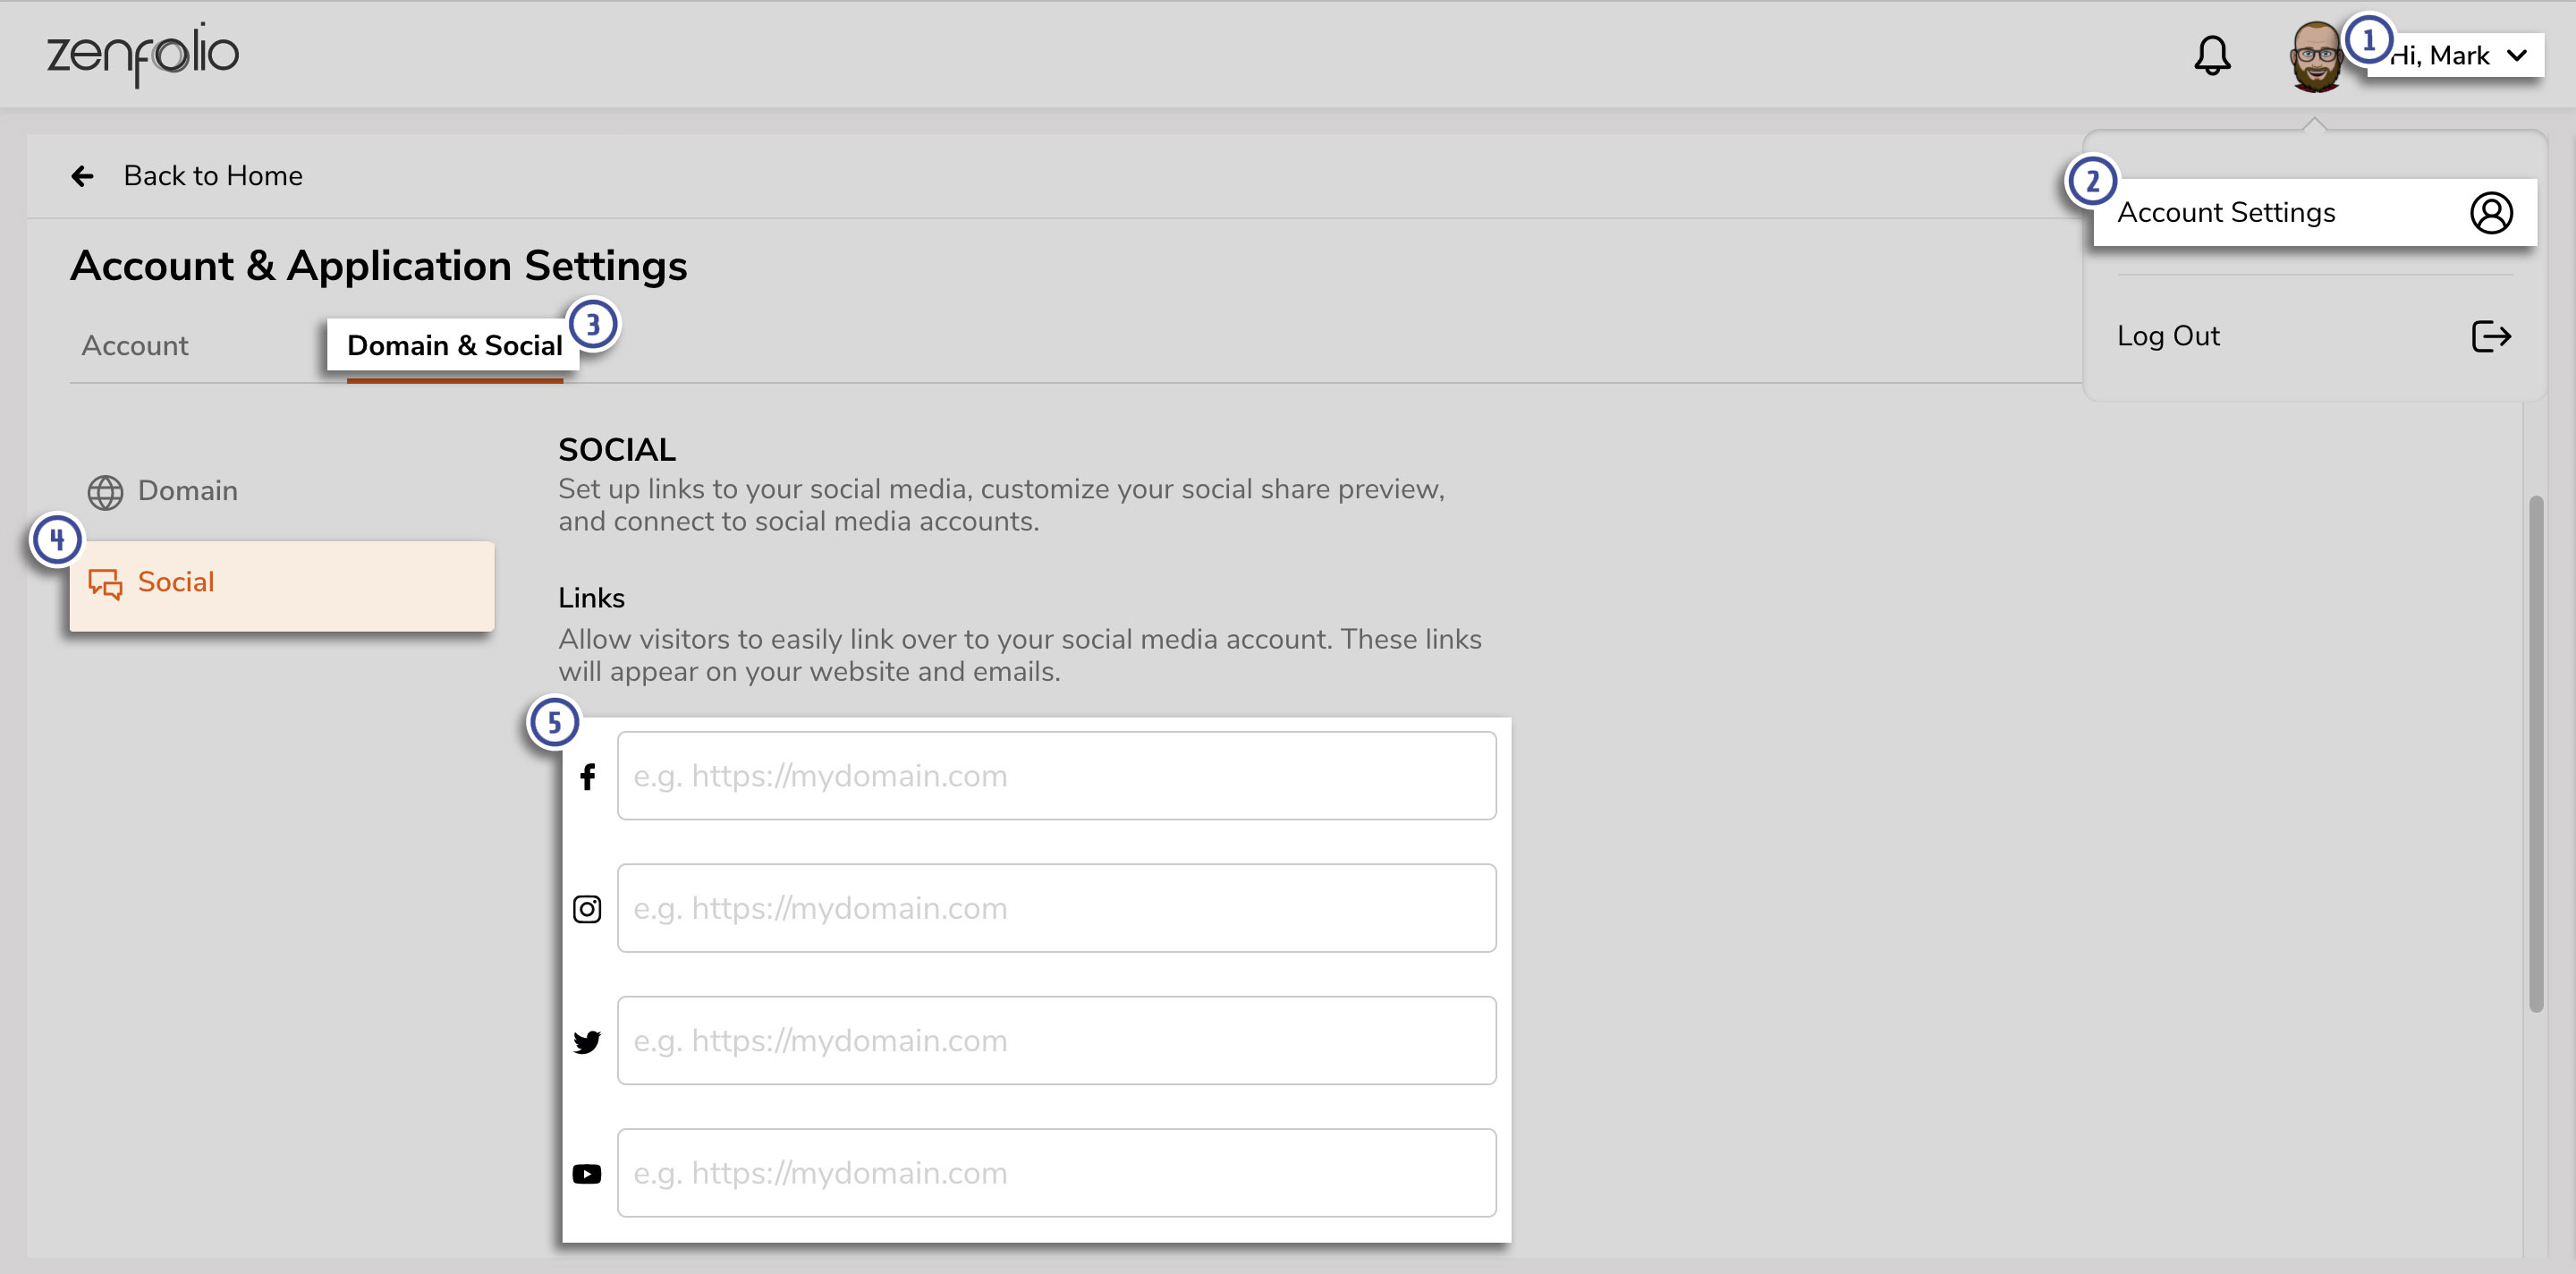
Task: Click Account & Application Settings title
Action: tap(379, 266)
